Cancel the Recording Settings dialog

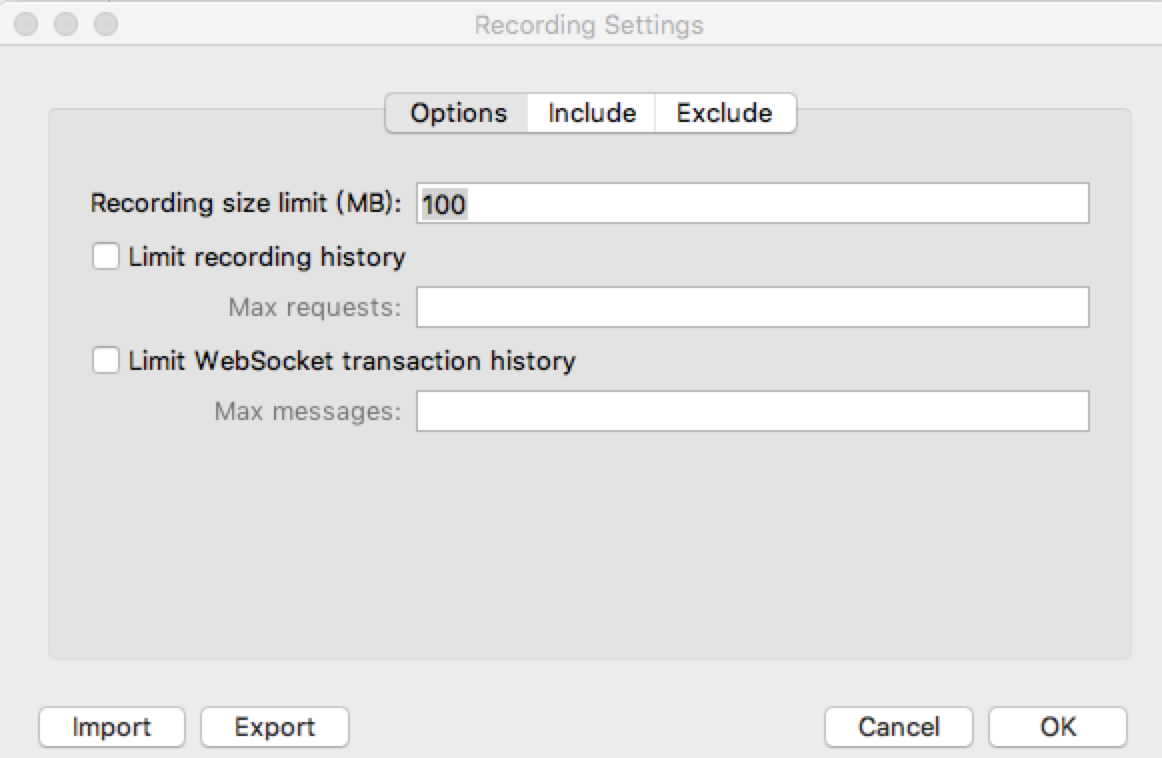(899, 727)
